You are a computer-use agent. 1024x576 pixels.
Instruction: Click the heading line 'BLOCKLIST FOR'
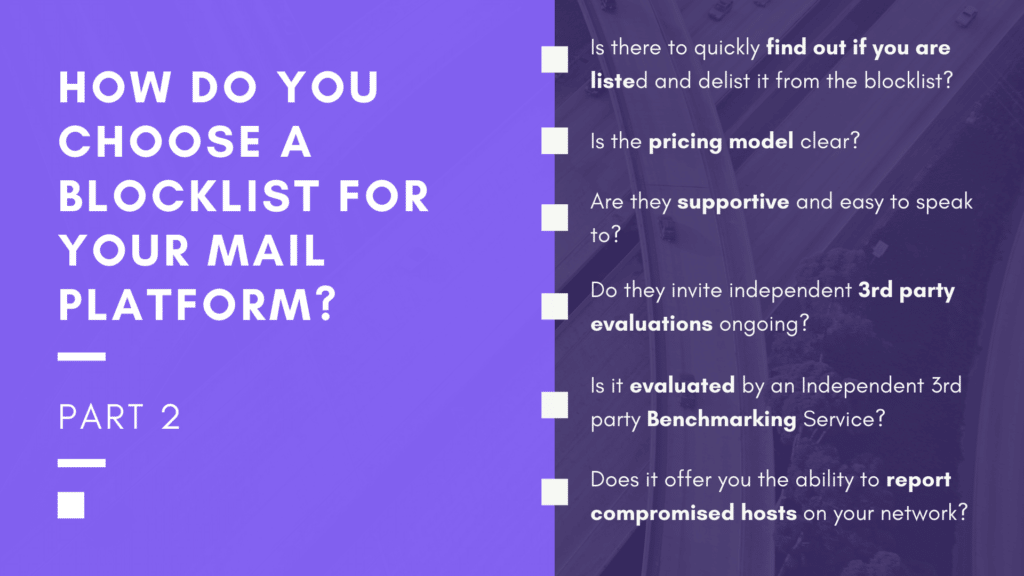(244, 196)
